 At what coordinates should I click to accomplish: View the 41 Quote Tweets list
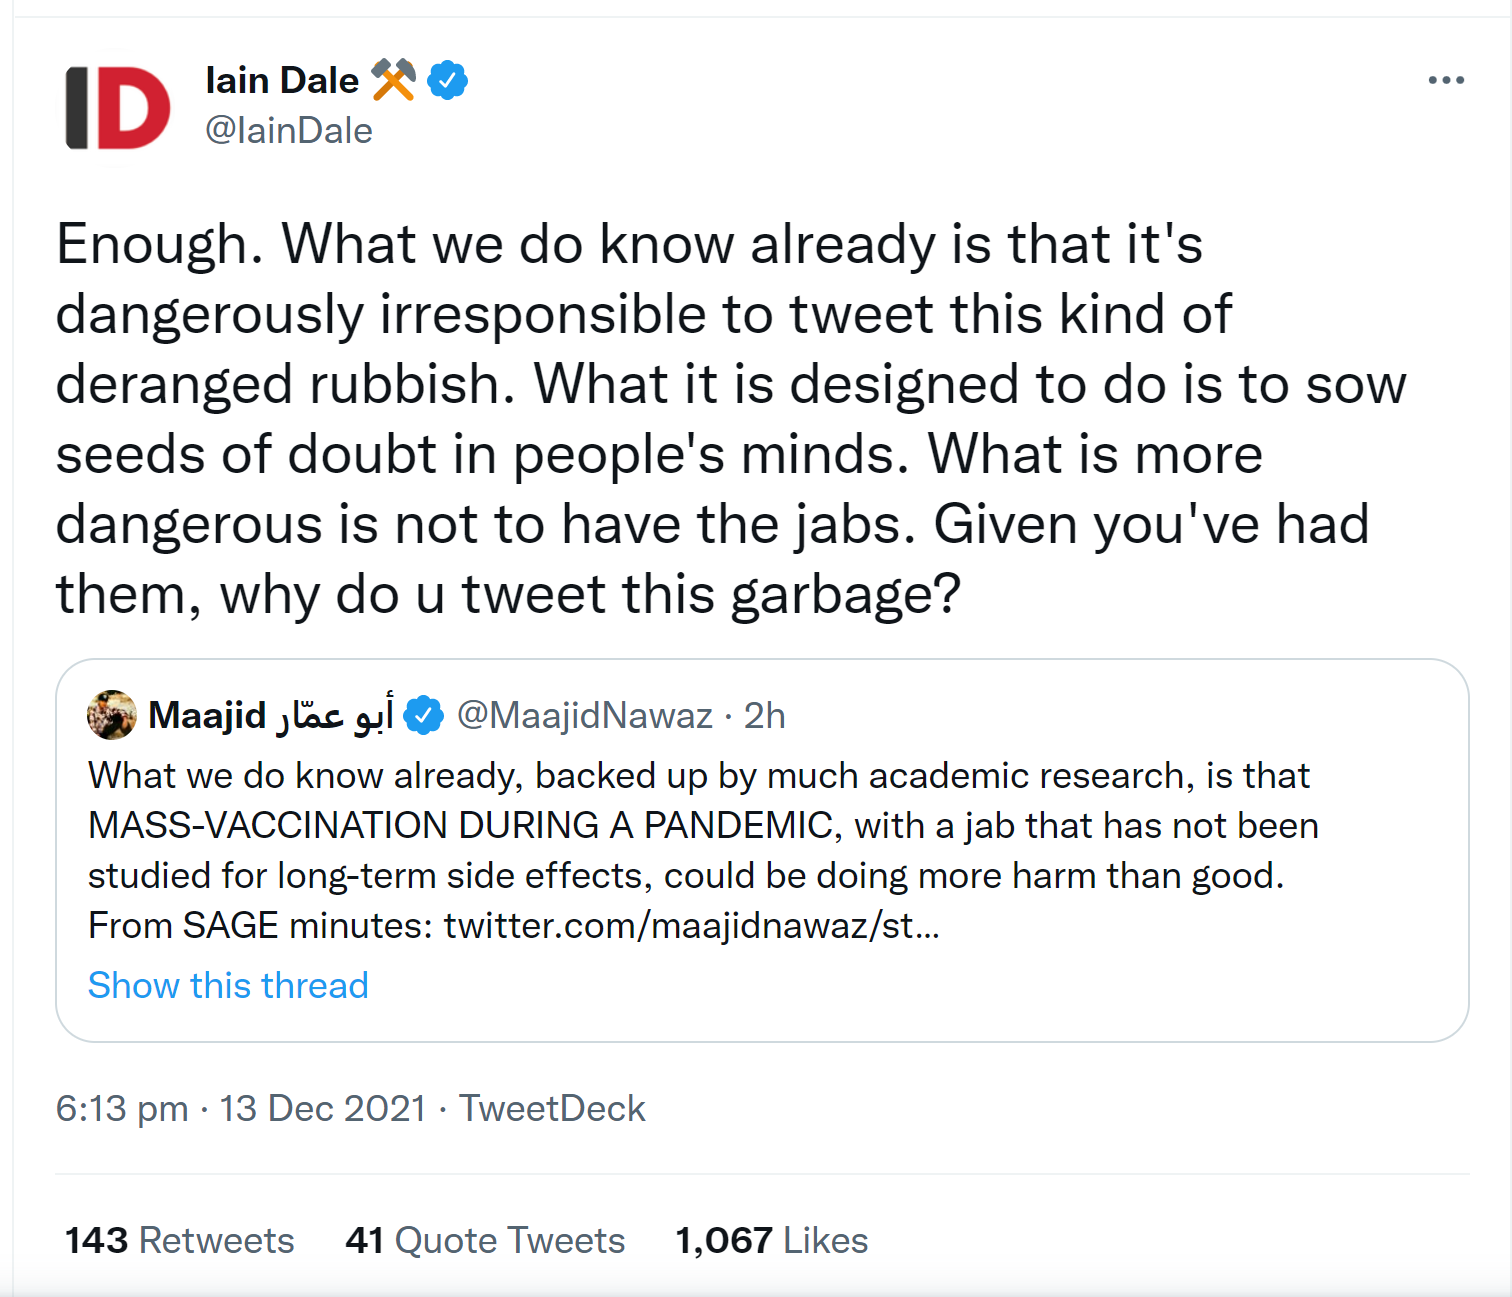tap(485, 1240)
